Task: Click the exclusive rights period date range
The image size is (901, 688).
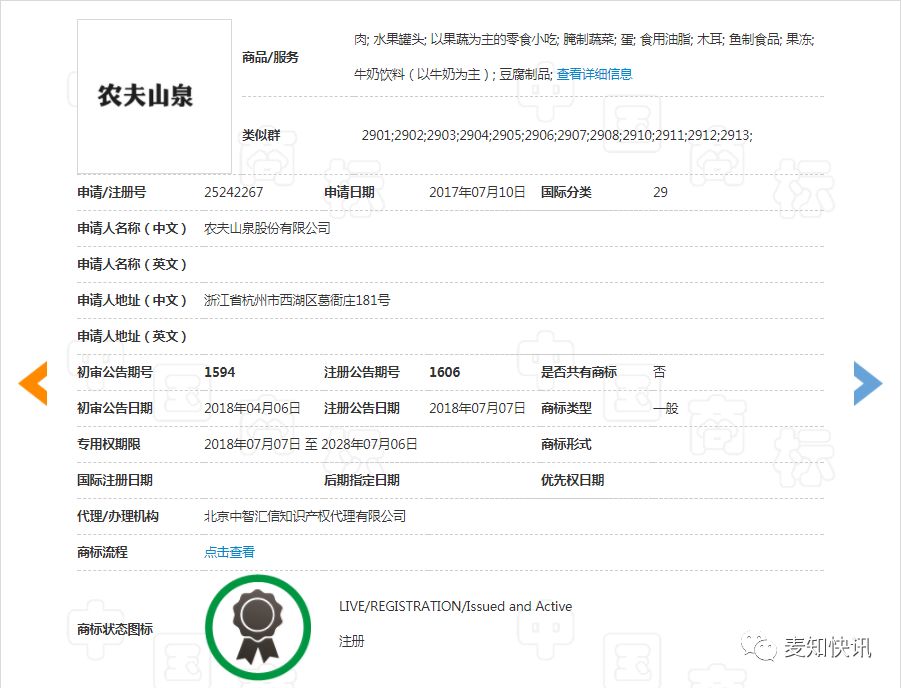Action: (x=310, y=444)
